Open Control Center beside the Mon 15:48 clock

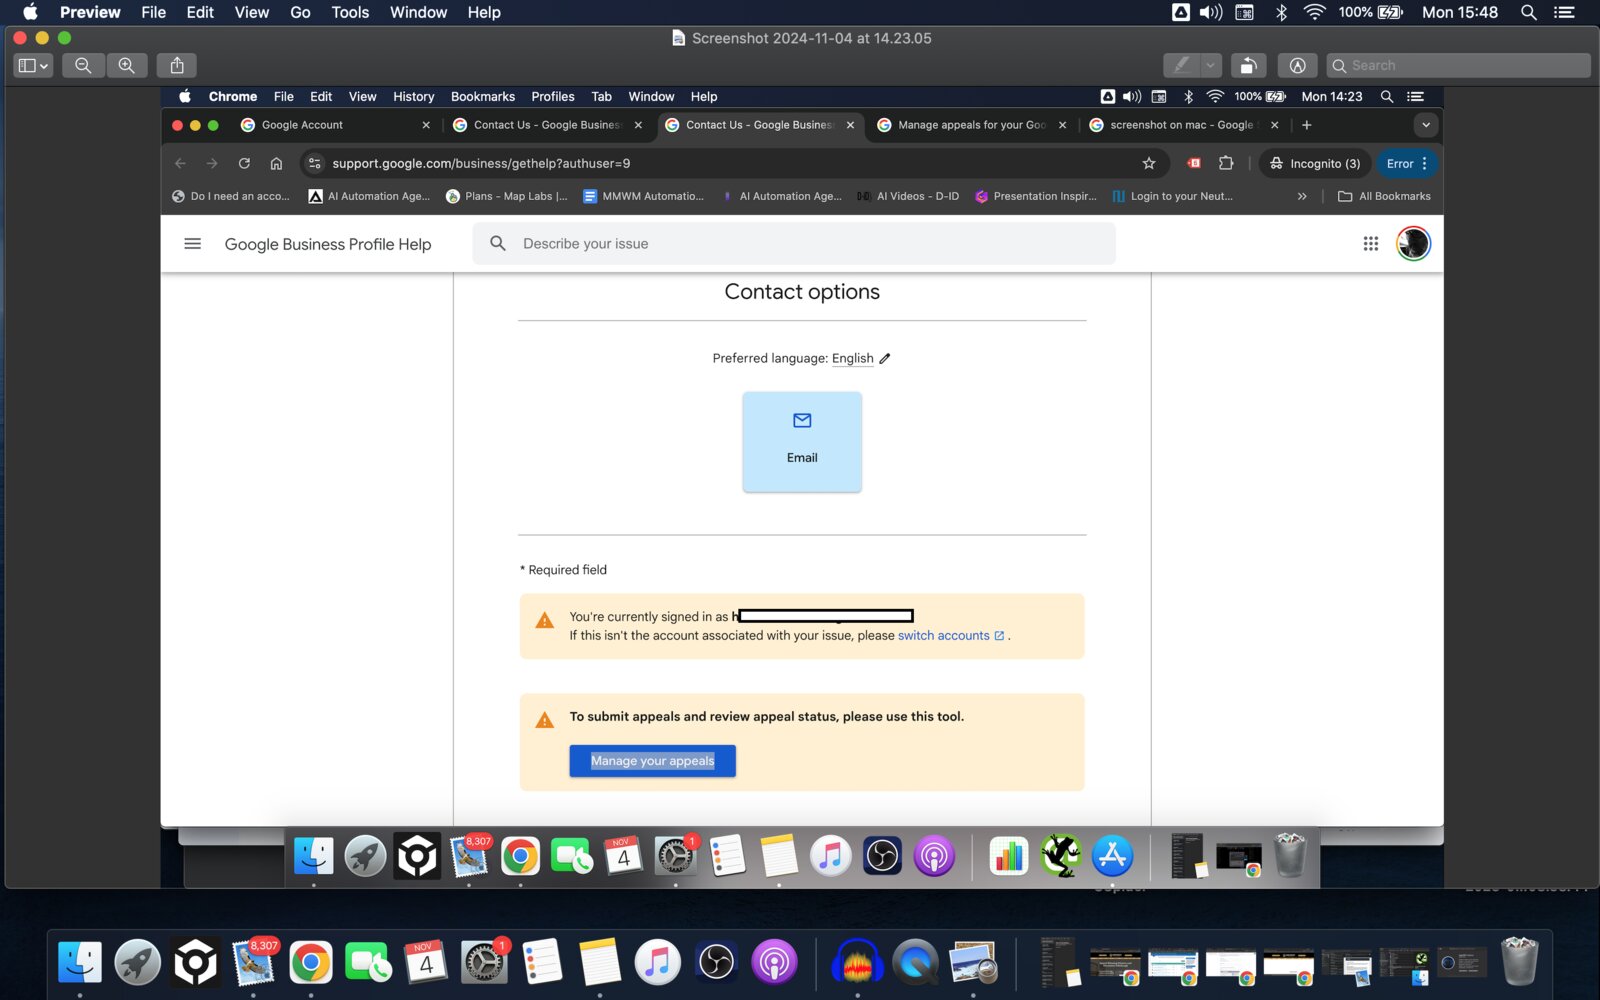pyautogui.click(x=1564, y=12)
